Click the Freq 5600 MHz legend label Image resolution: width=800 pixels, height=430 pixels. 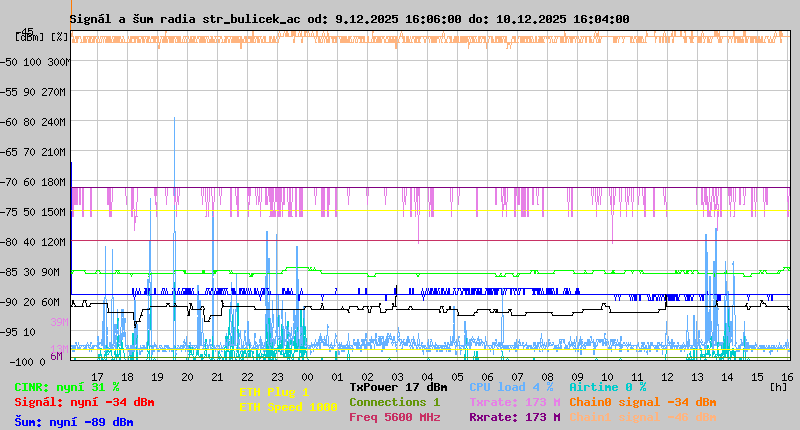394,418
